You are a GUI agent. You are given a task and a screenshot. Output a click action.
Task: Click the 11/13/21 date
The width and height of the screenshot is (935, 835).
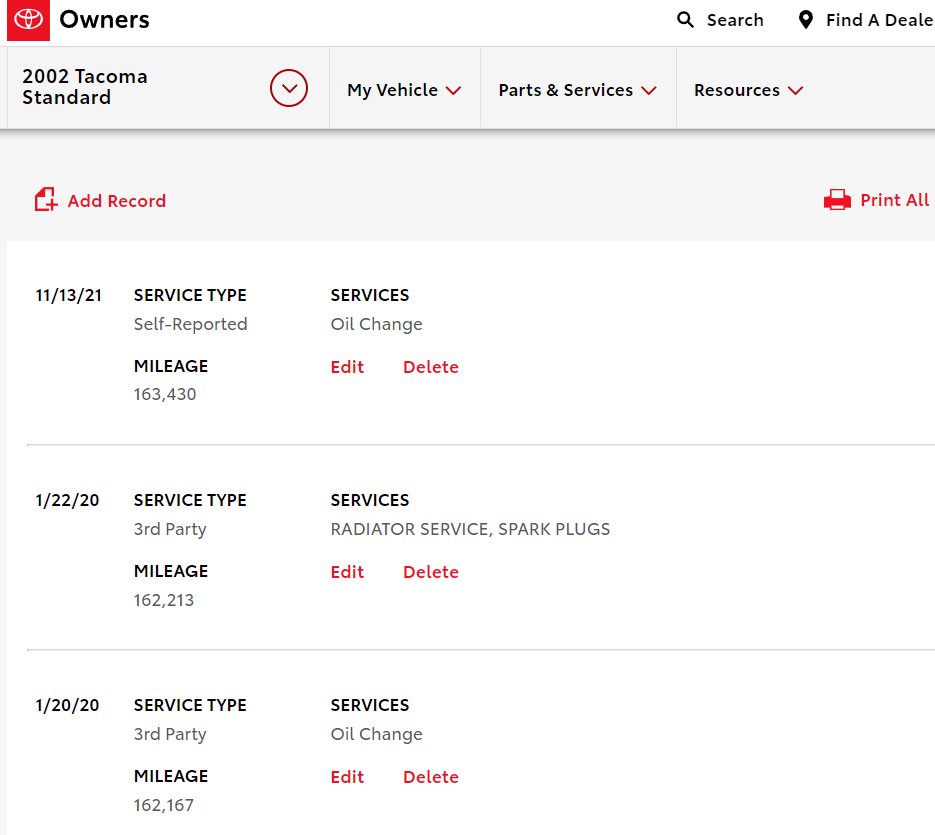[x=69, y=295]
